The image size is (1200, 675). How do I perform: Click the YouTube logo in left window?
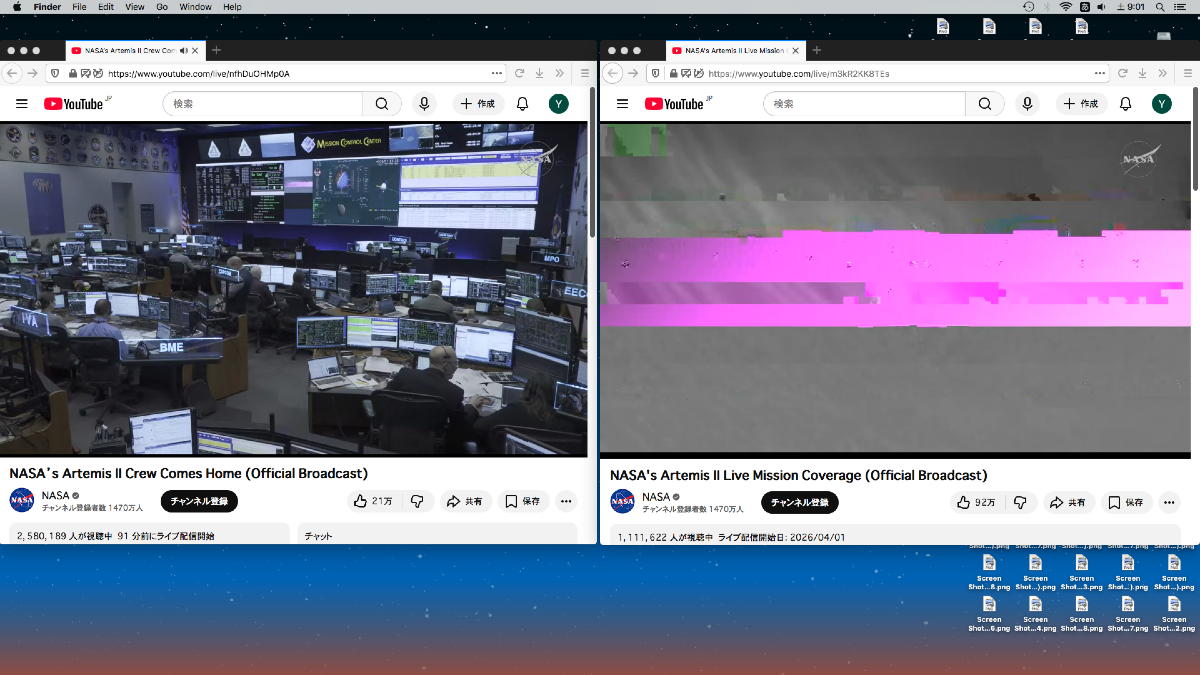76,103
